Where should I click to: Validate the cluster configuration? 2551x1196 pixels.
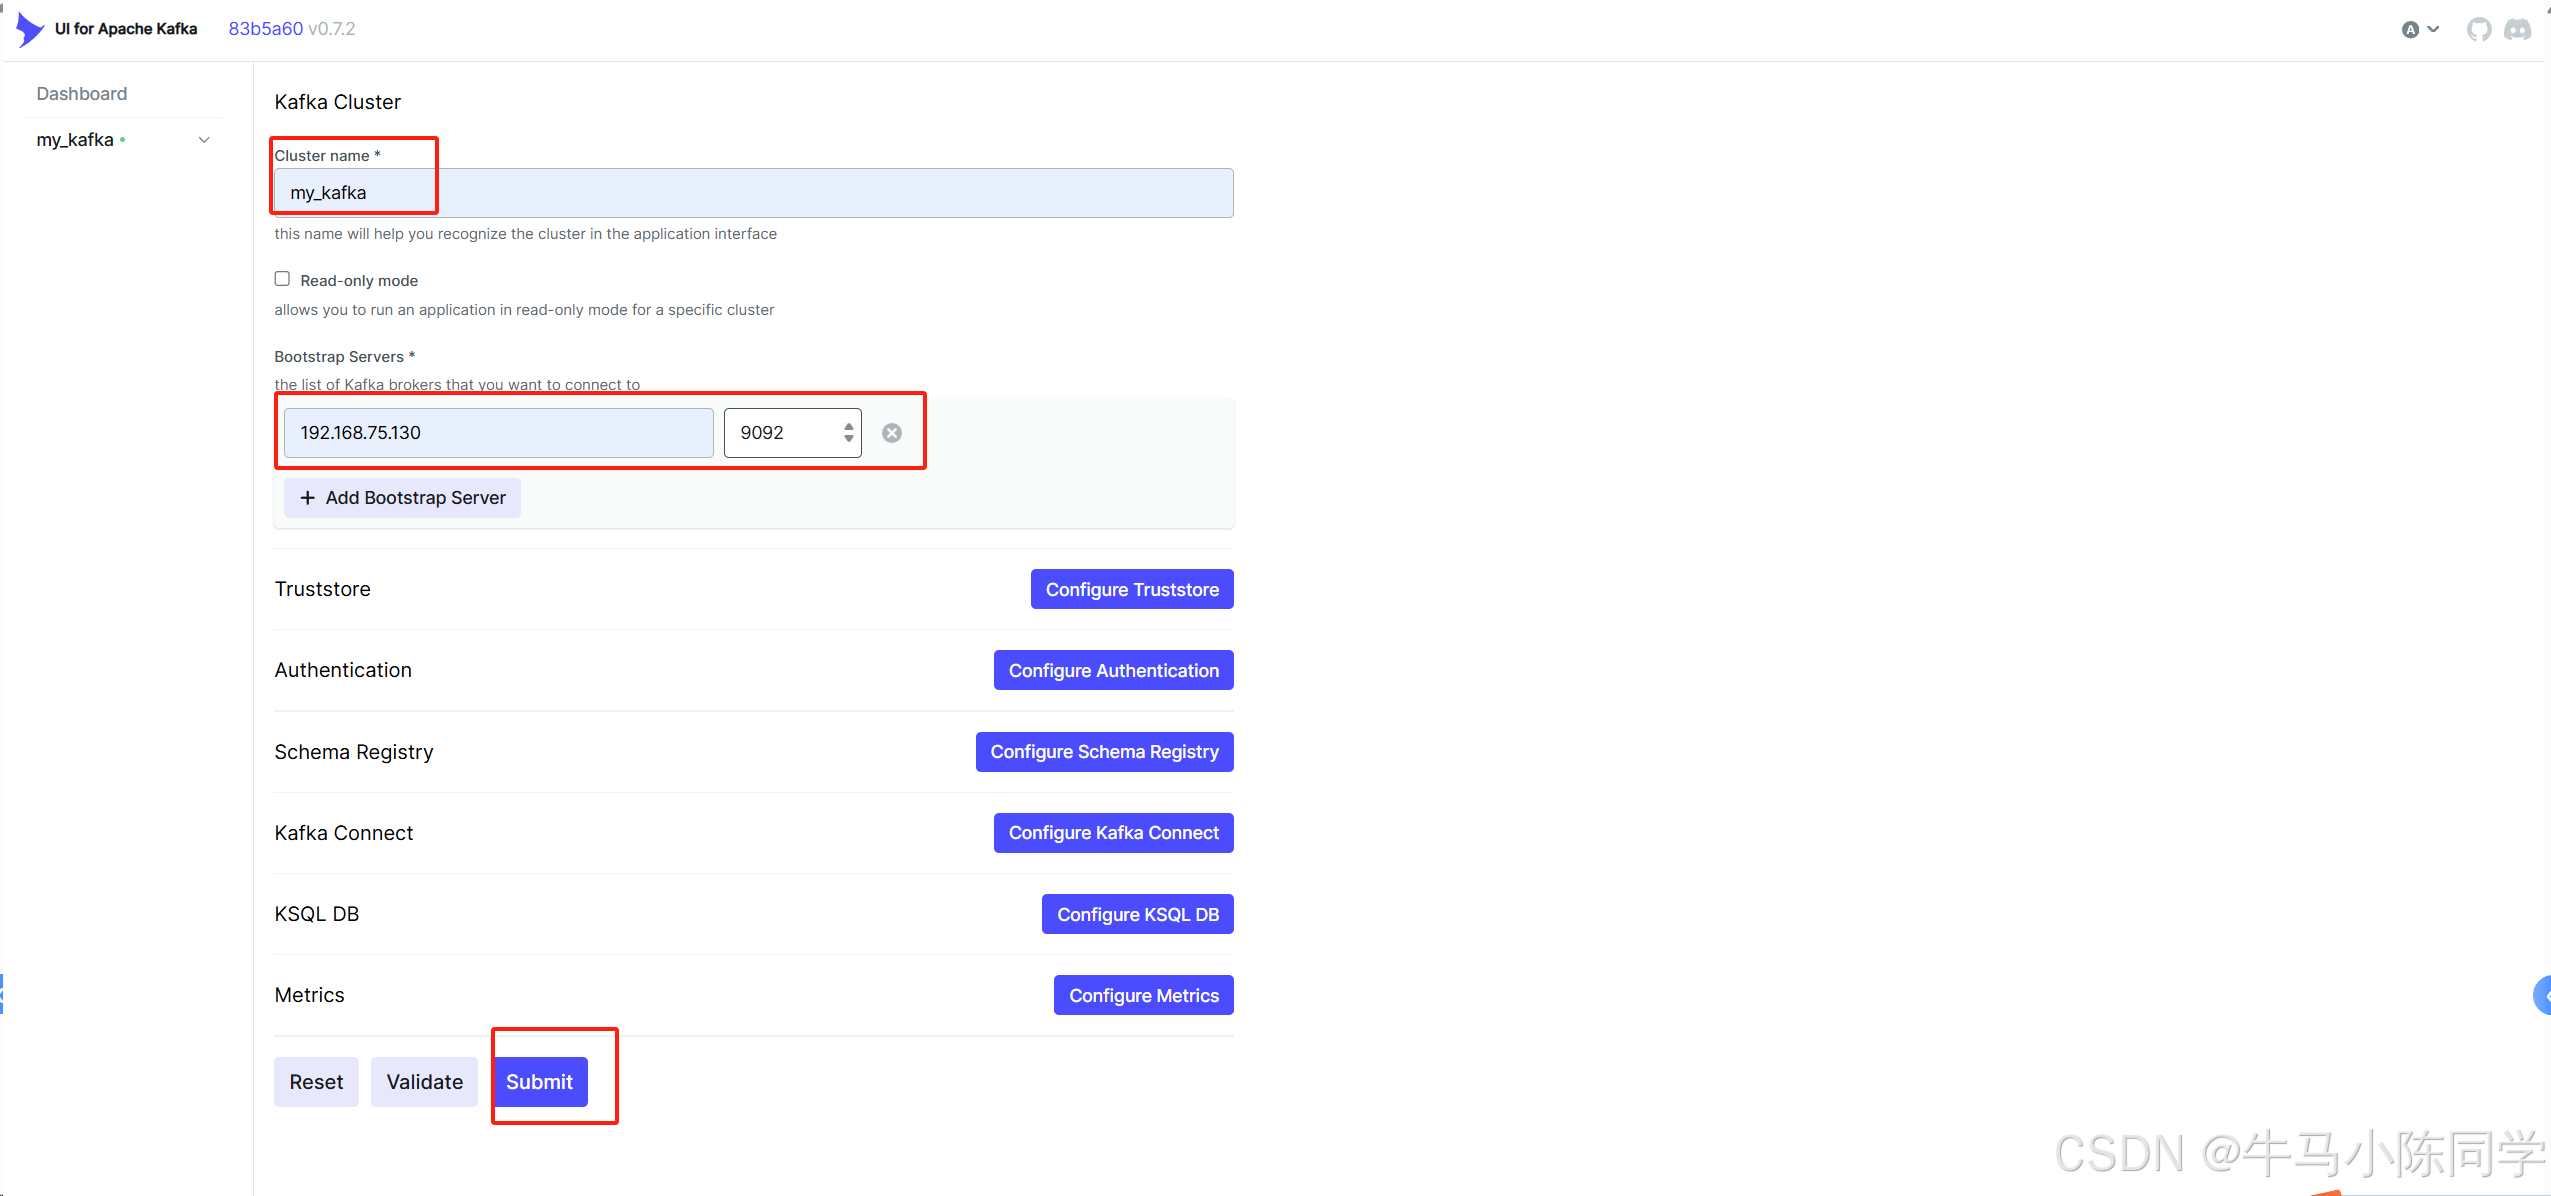pos(425,1082)
